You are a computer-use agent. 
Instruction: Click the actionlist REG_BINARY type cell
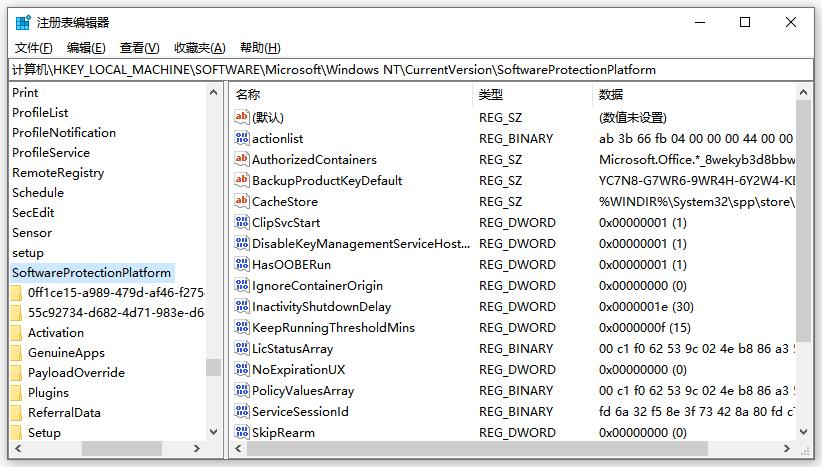(x=516, y=138)
